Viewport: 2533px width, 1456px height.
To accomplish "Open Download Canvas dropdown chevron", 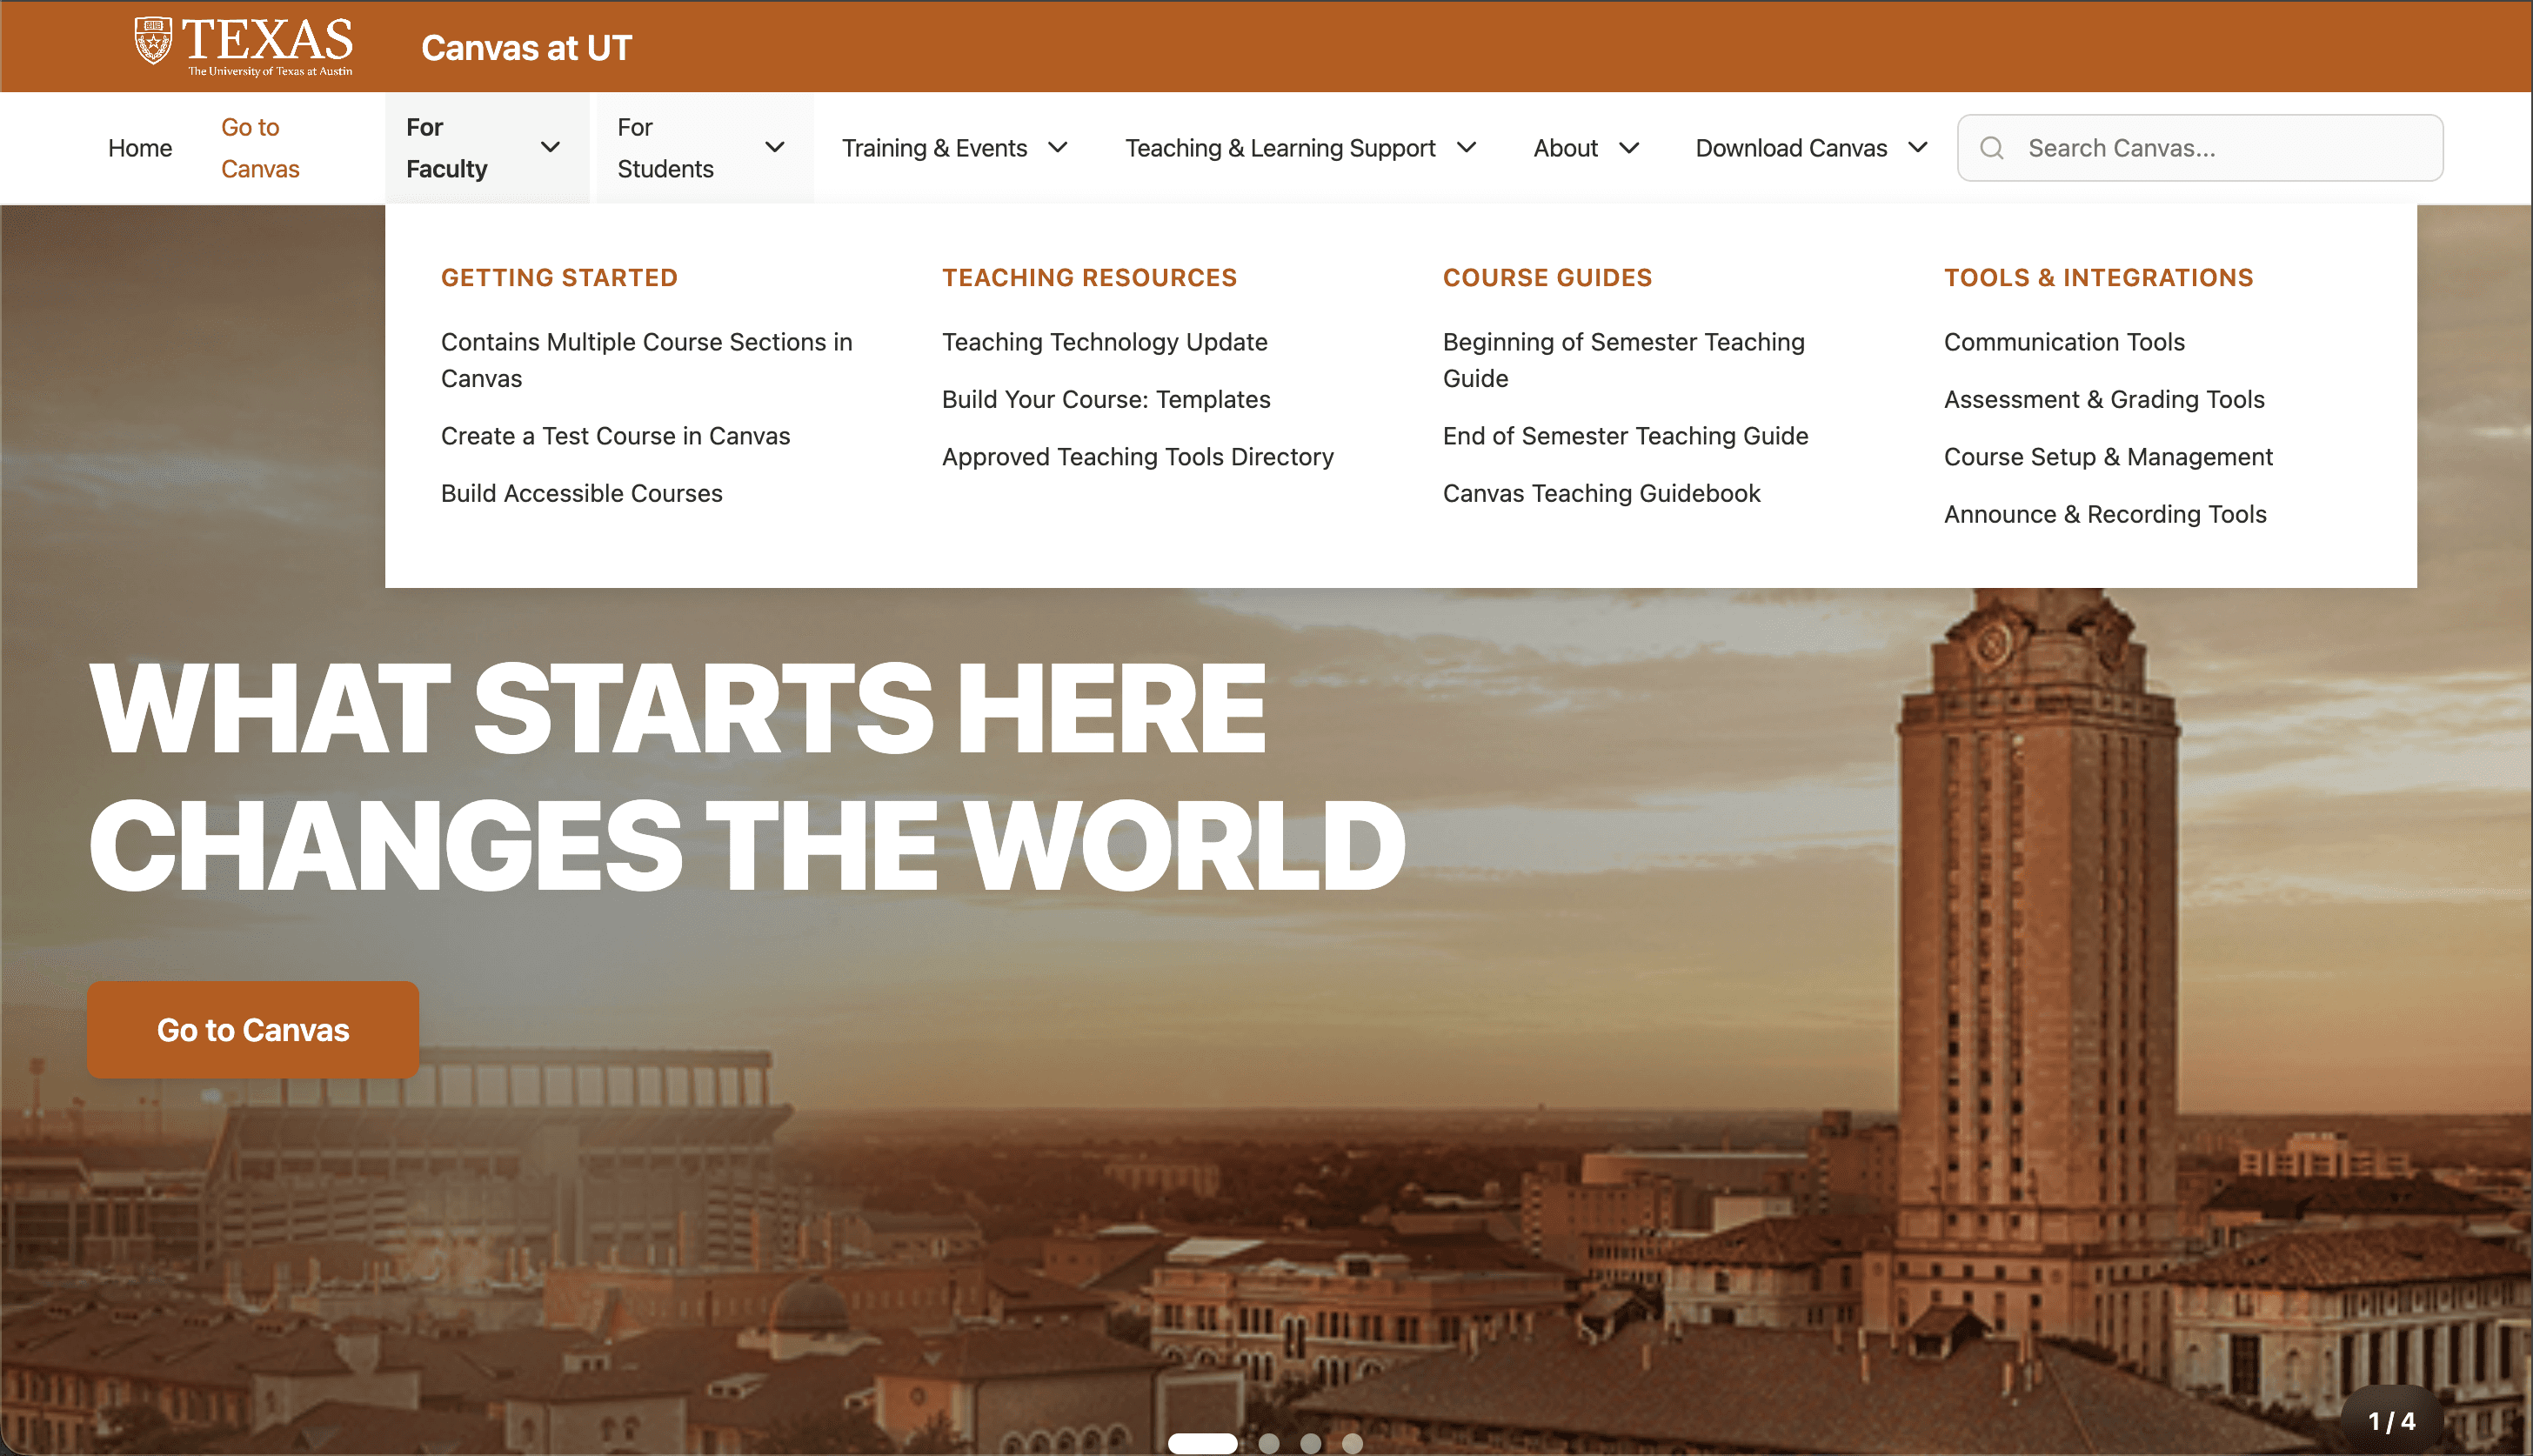I will [x=1917, y=148].
